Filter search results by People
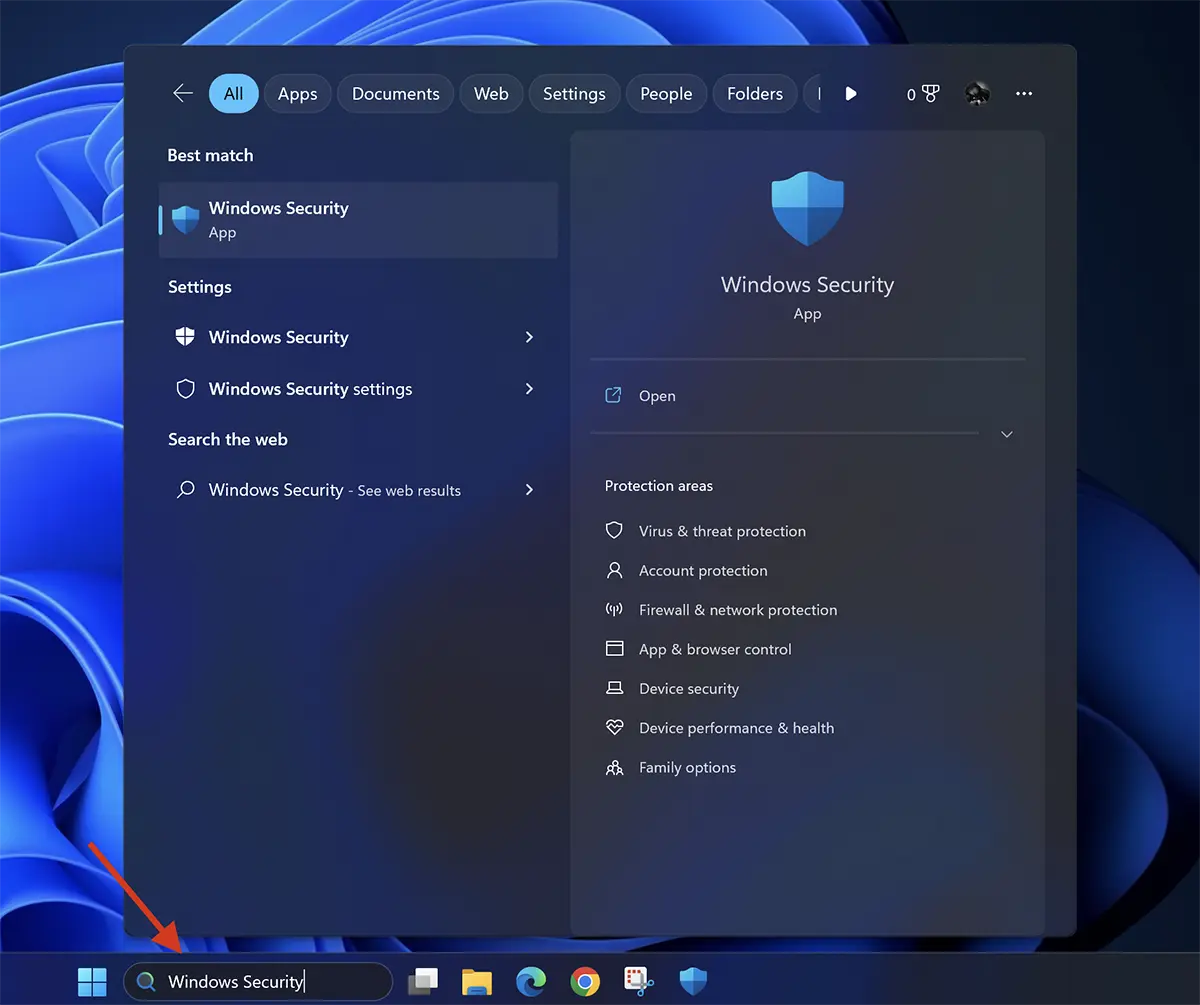This screenshot has width=1200, height=1005. 666,94
